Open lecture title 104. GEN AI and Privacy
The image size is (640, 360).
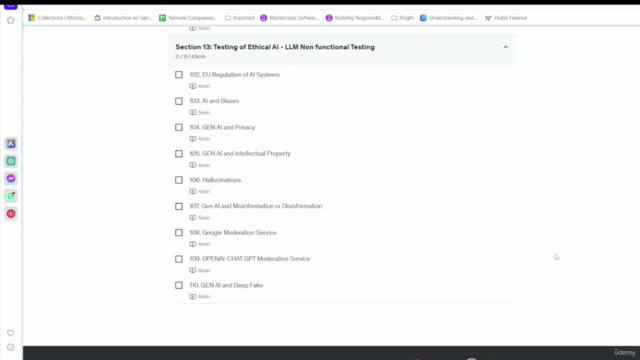tap(222, 127)
